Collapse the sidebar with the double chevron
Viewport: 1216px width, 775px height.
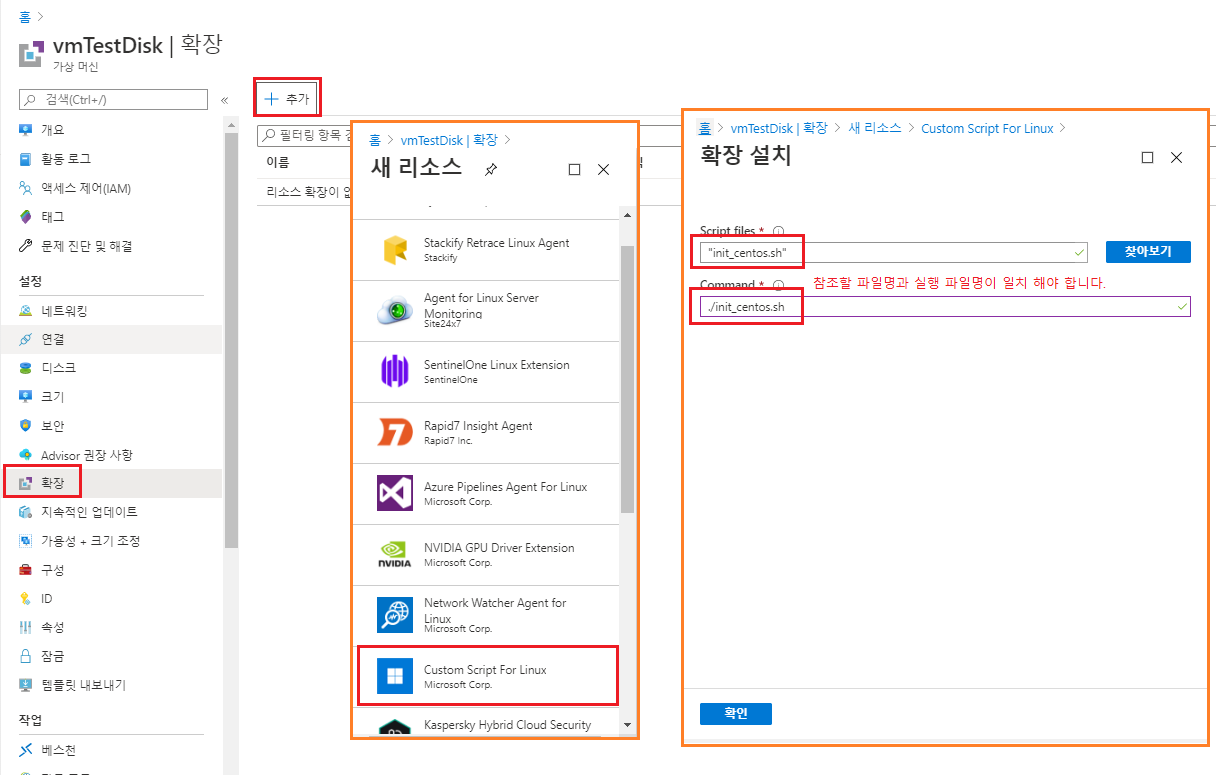tap(224, 100)
